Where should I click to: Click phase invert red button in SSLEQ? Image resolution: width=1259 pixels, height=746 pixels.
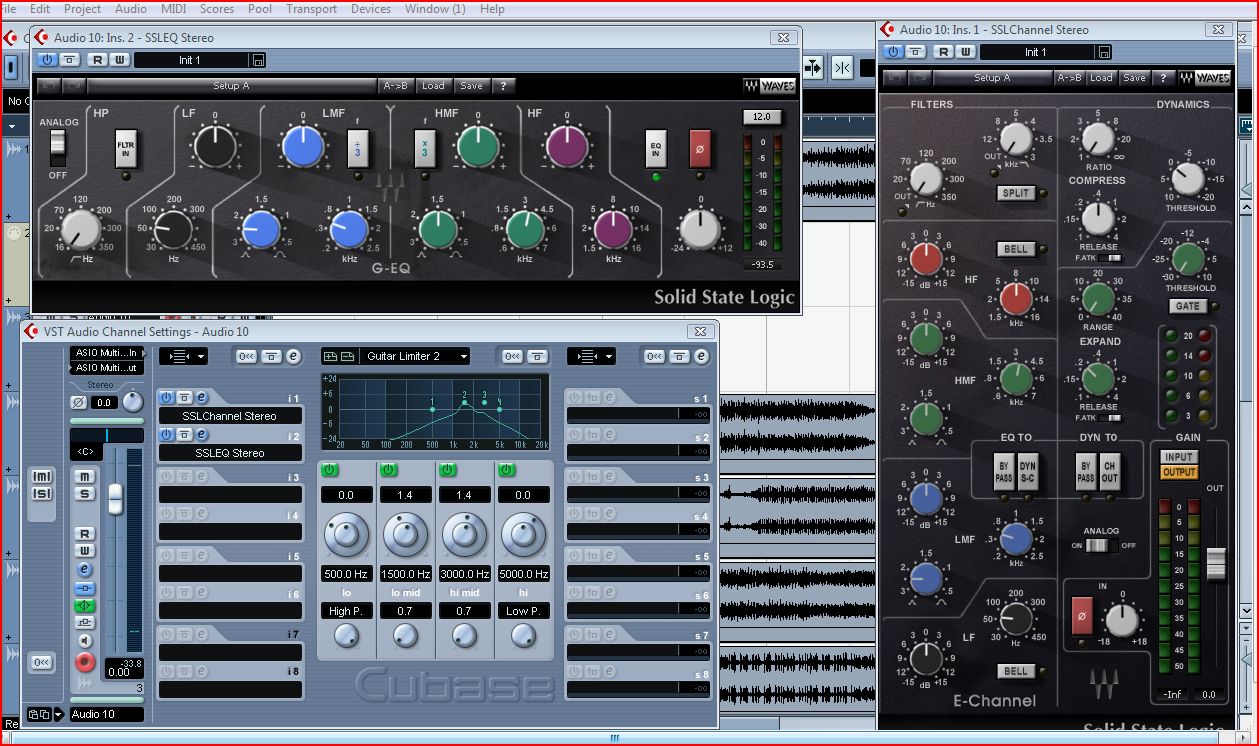click(x=700, y=148)
